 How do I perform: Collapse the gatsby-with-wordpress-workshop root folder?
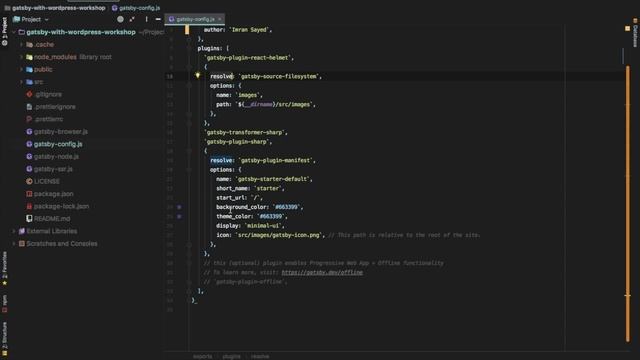(14, 32)
